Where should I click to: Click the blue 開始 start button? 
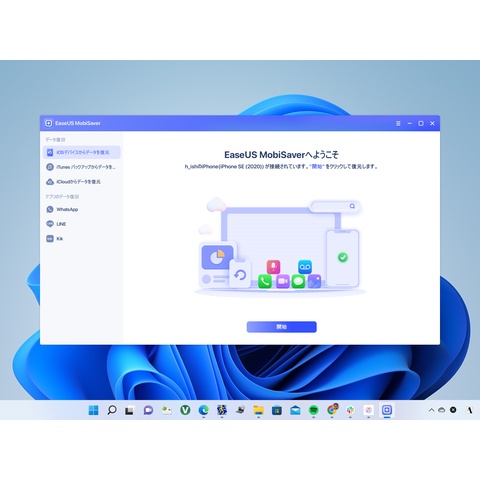[x=281, y=327]
